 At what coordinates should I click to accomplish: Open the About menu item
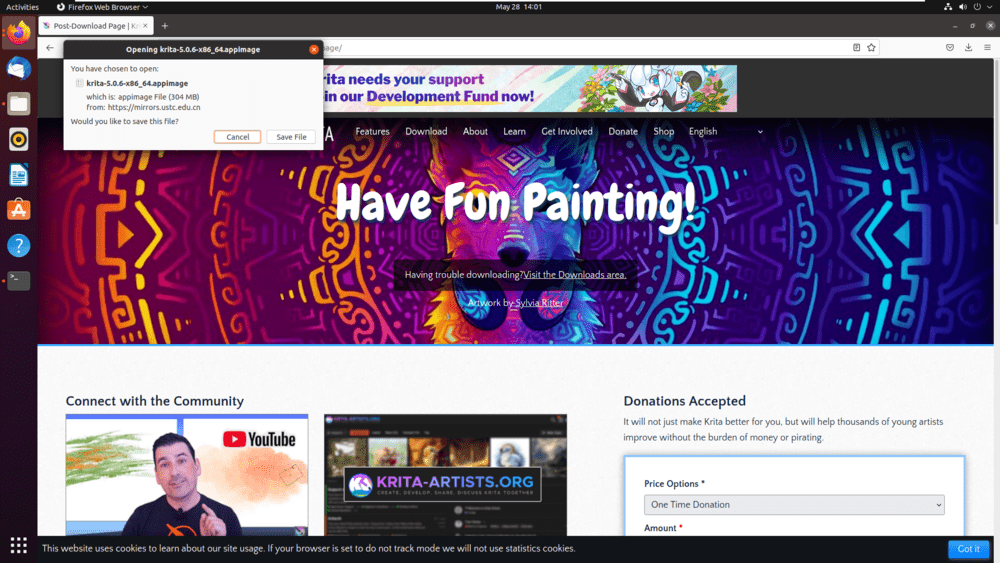[x=475, y=131]
